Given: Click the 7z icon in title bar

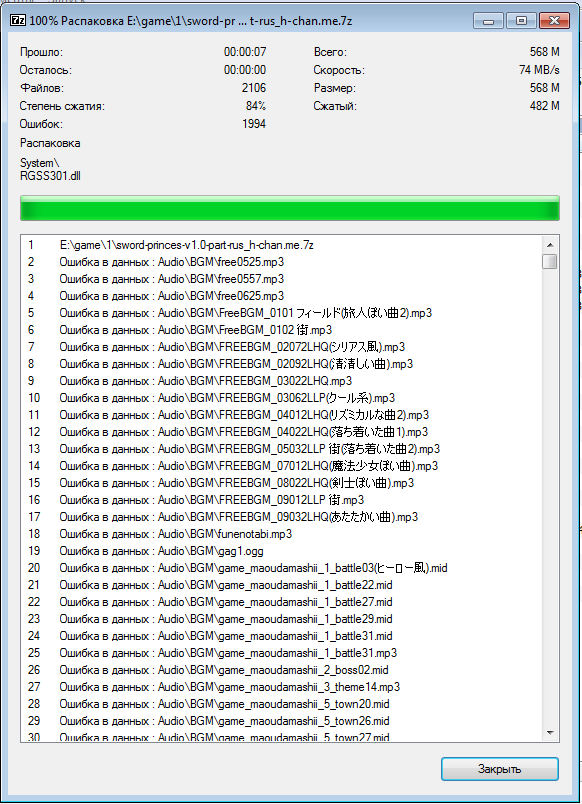Looking at the screenshot, I should 17,21.
